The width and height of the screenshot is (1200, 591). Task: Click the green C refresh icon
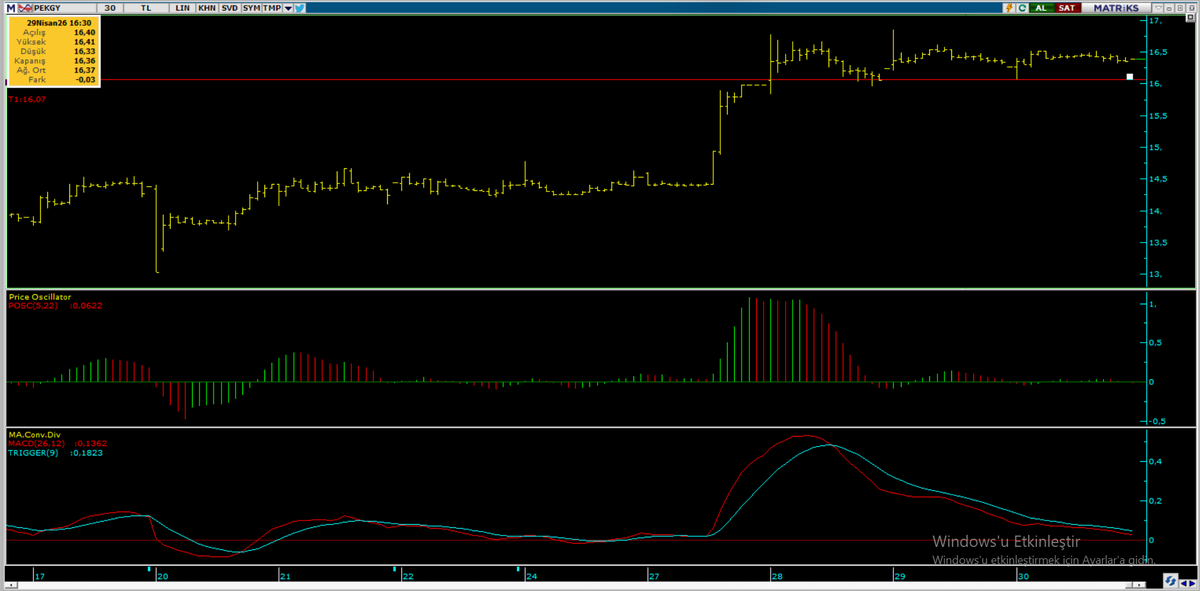1022,8
